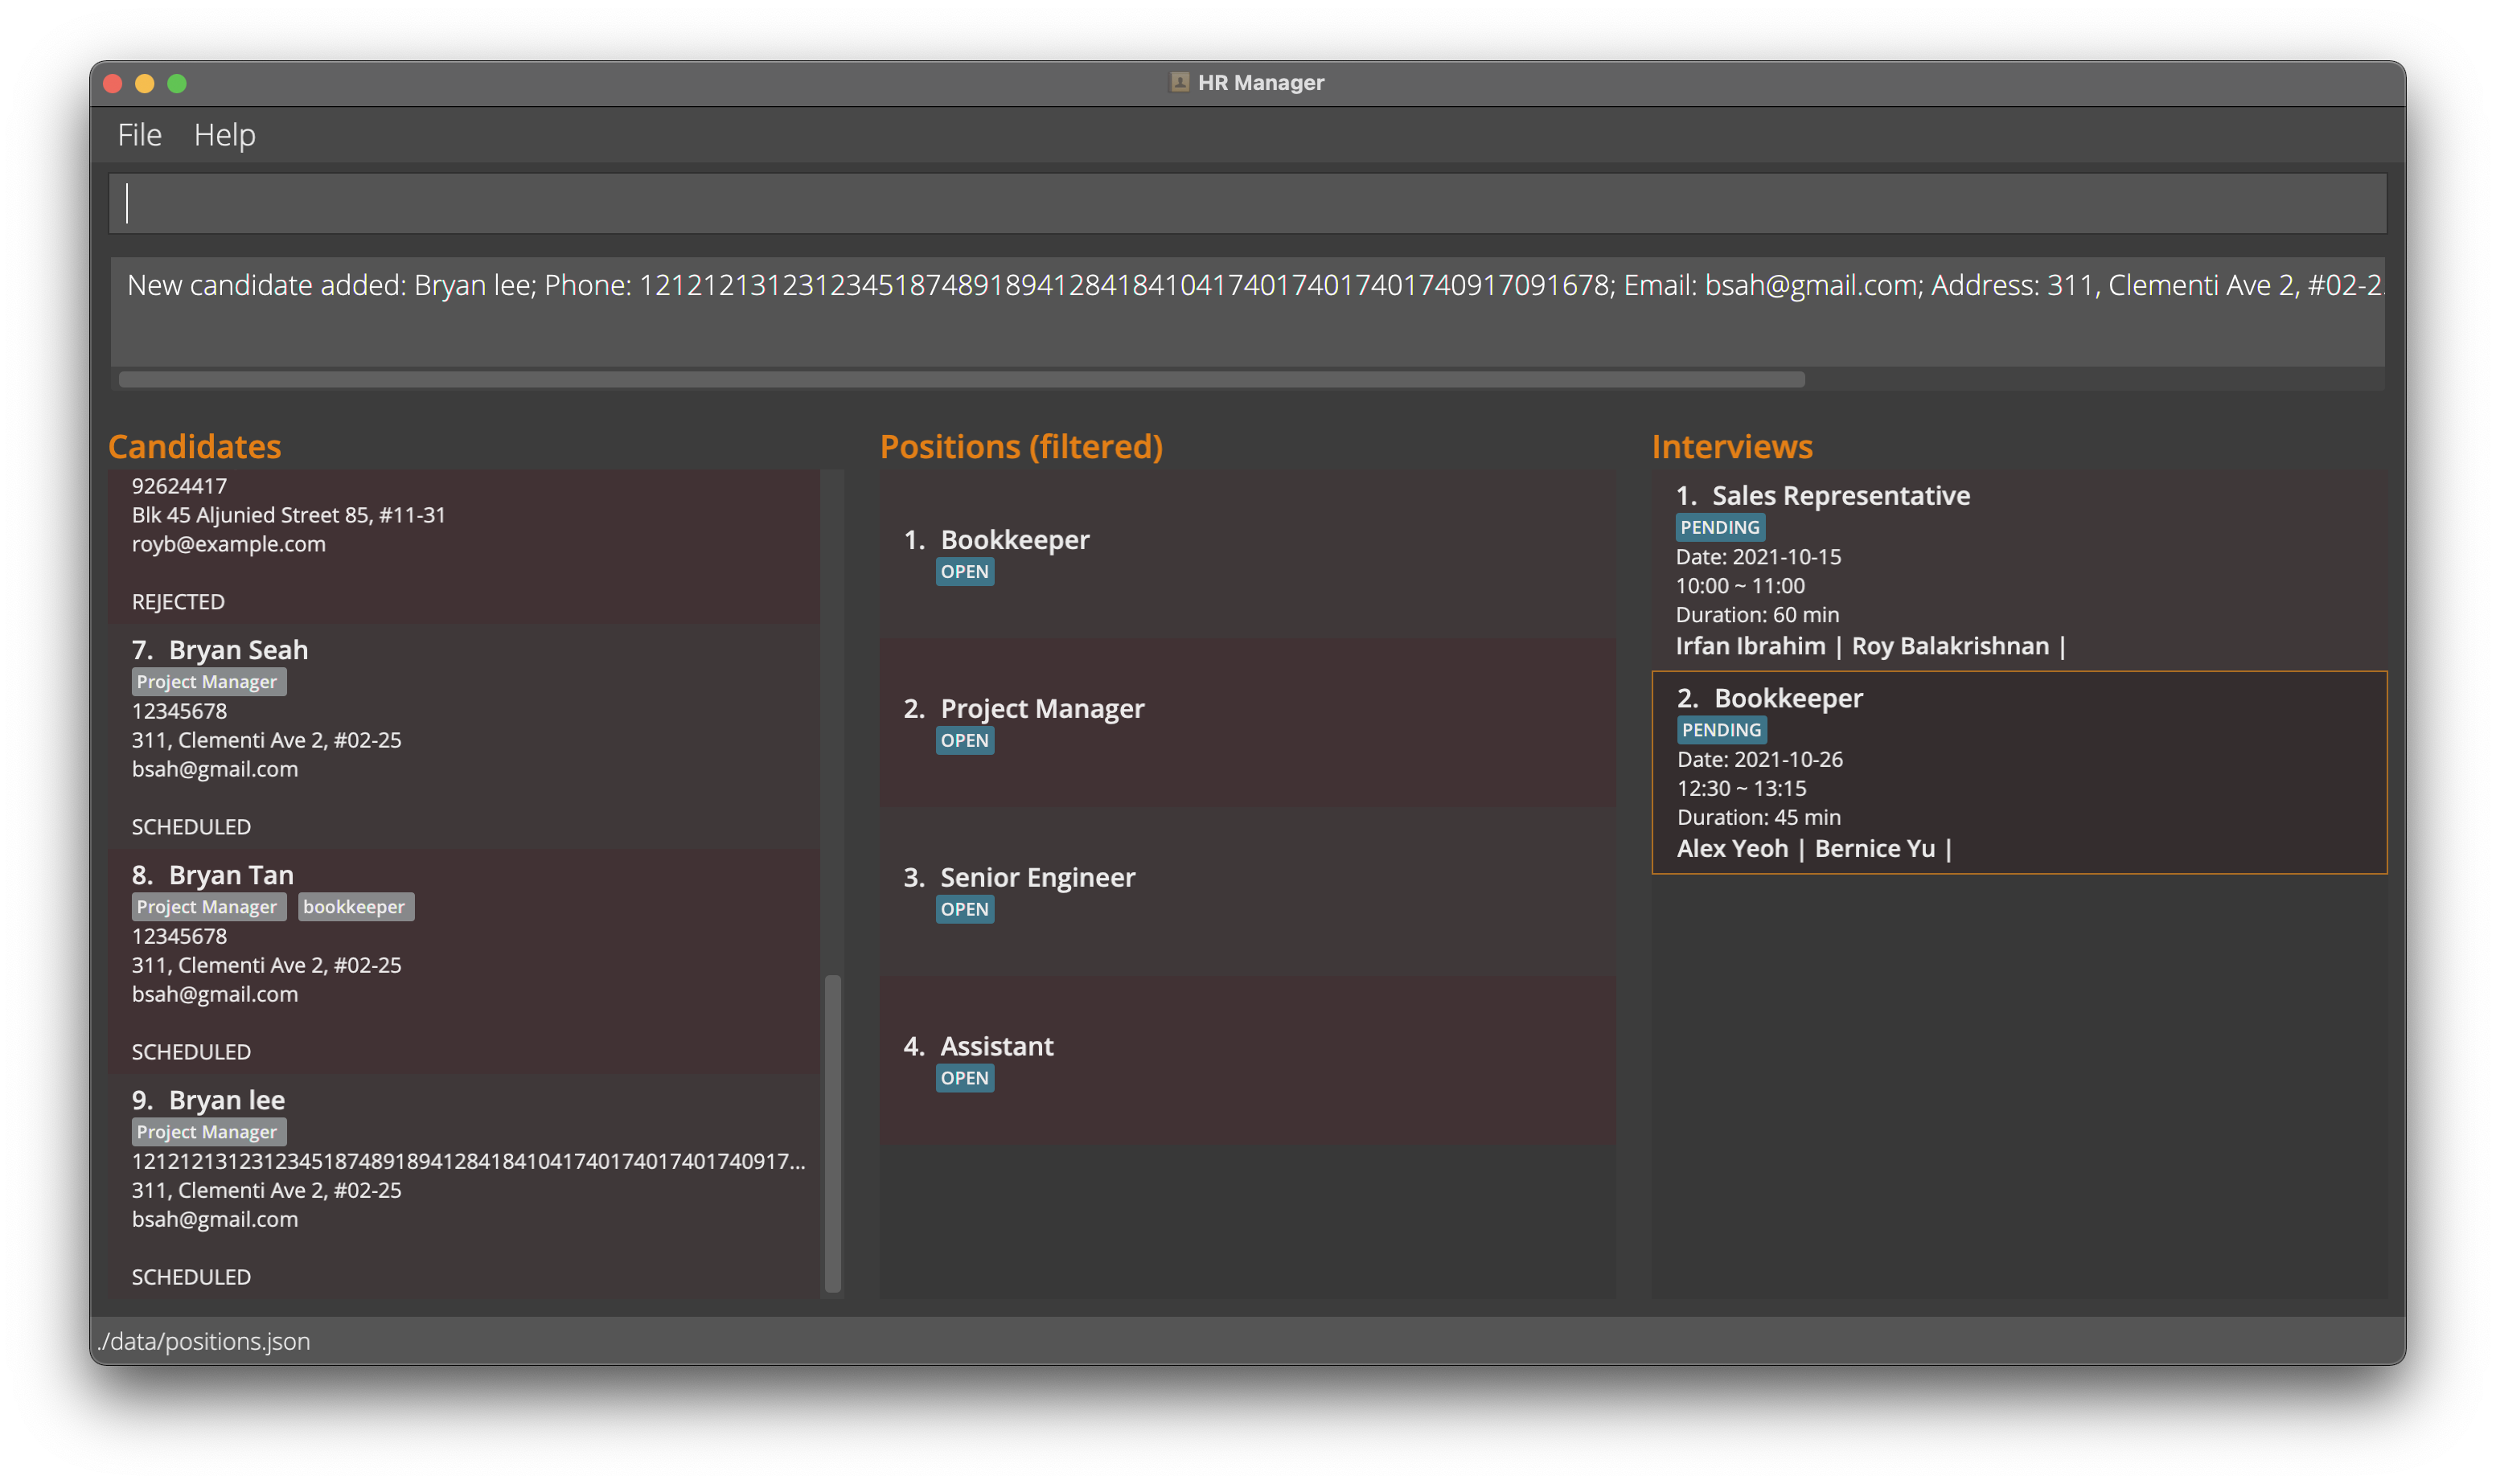The width and height of the screenshot is (2496, 1484).
Task: Open the File menu
Action: (x=139, y=135)
